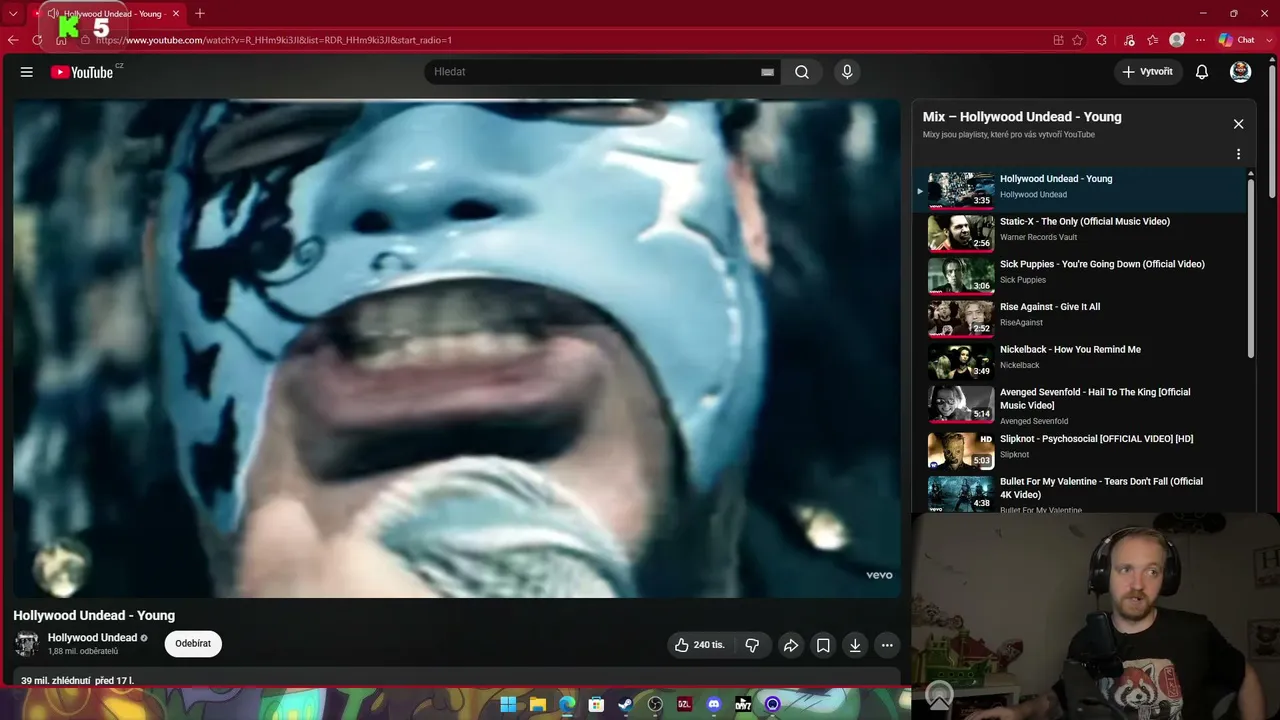Image resolution: width=1280 pixels, height=720 pixels.
Task: Open the Hollywood Undead channel name link
Action: click(x=93, y=638)
